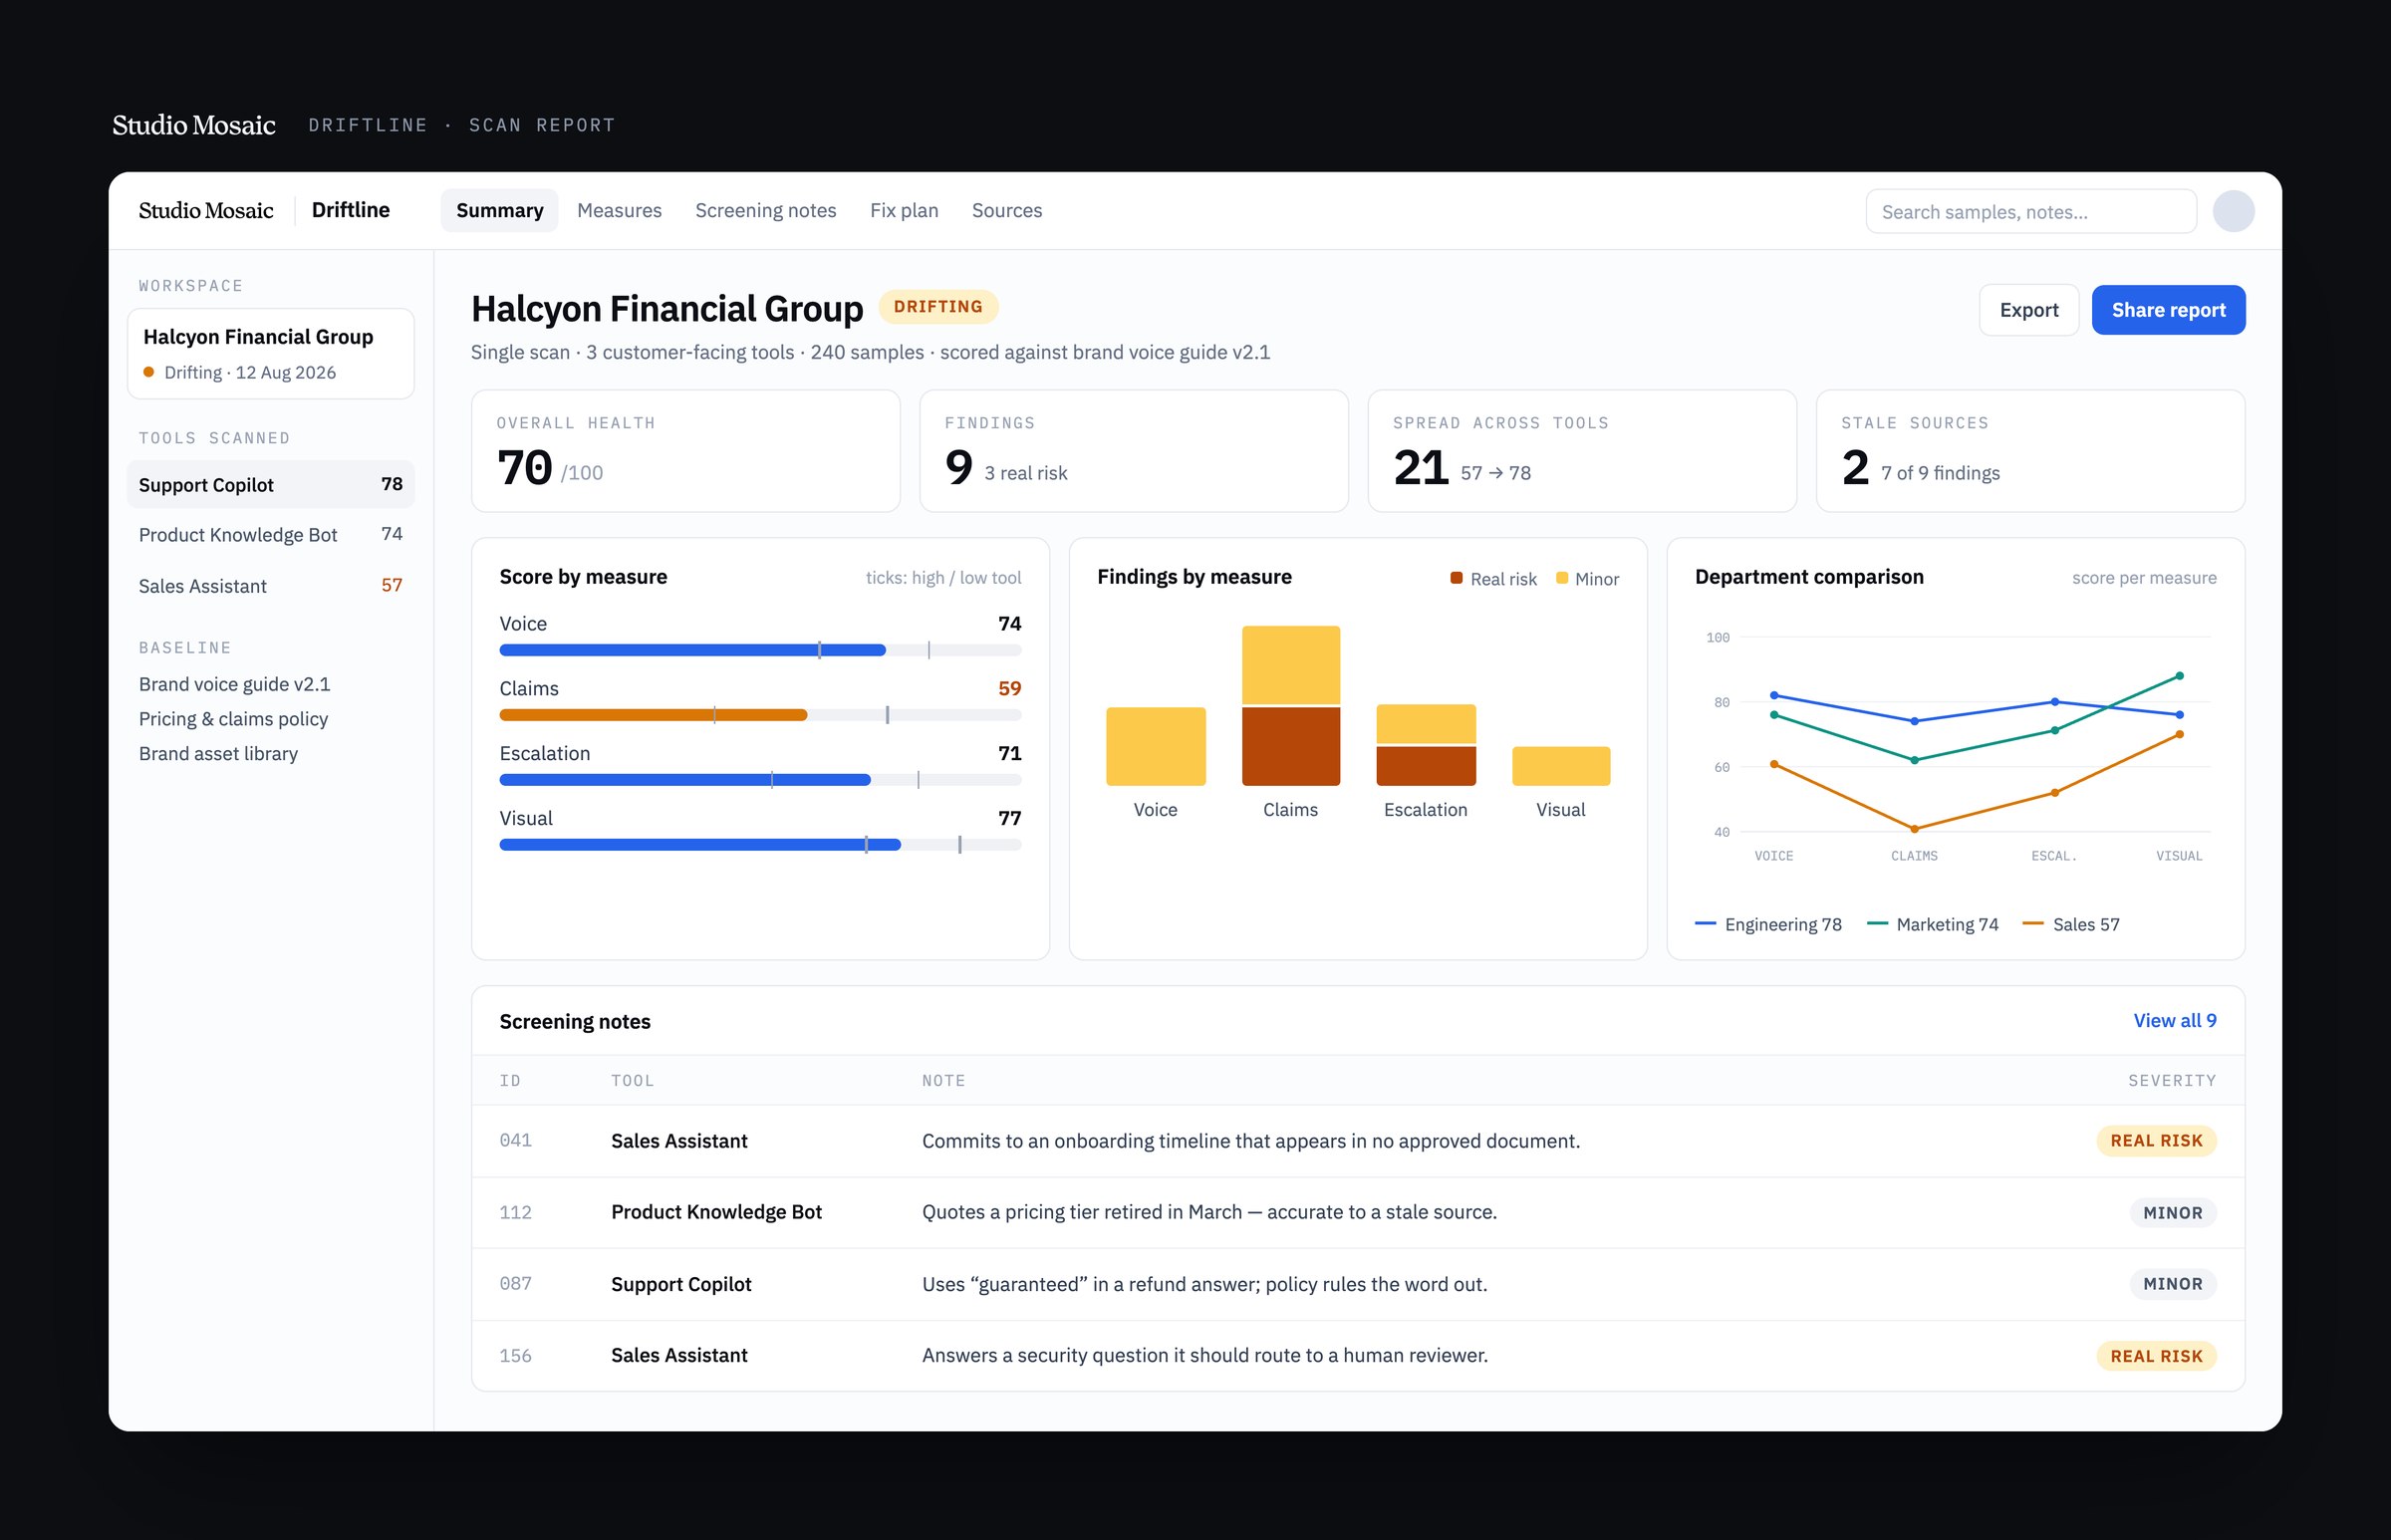Open screening note 087 about guaranteed
Screen dimensions: 2391x1540
pyautogui.click(x=1357, y=1284)
